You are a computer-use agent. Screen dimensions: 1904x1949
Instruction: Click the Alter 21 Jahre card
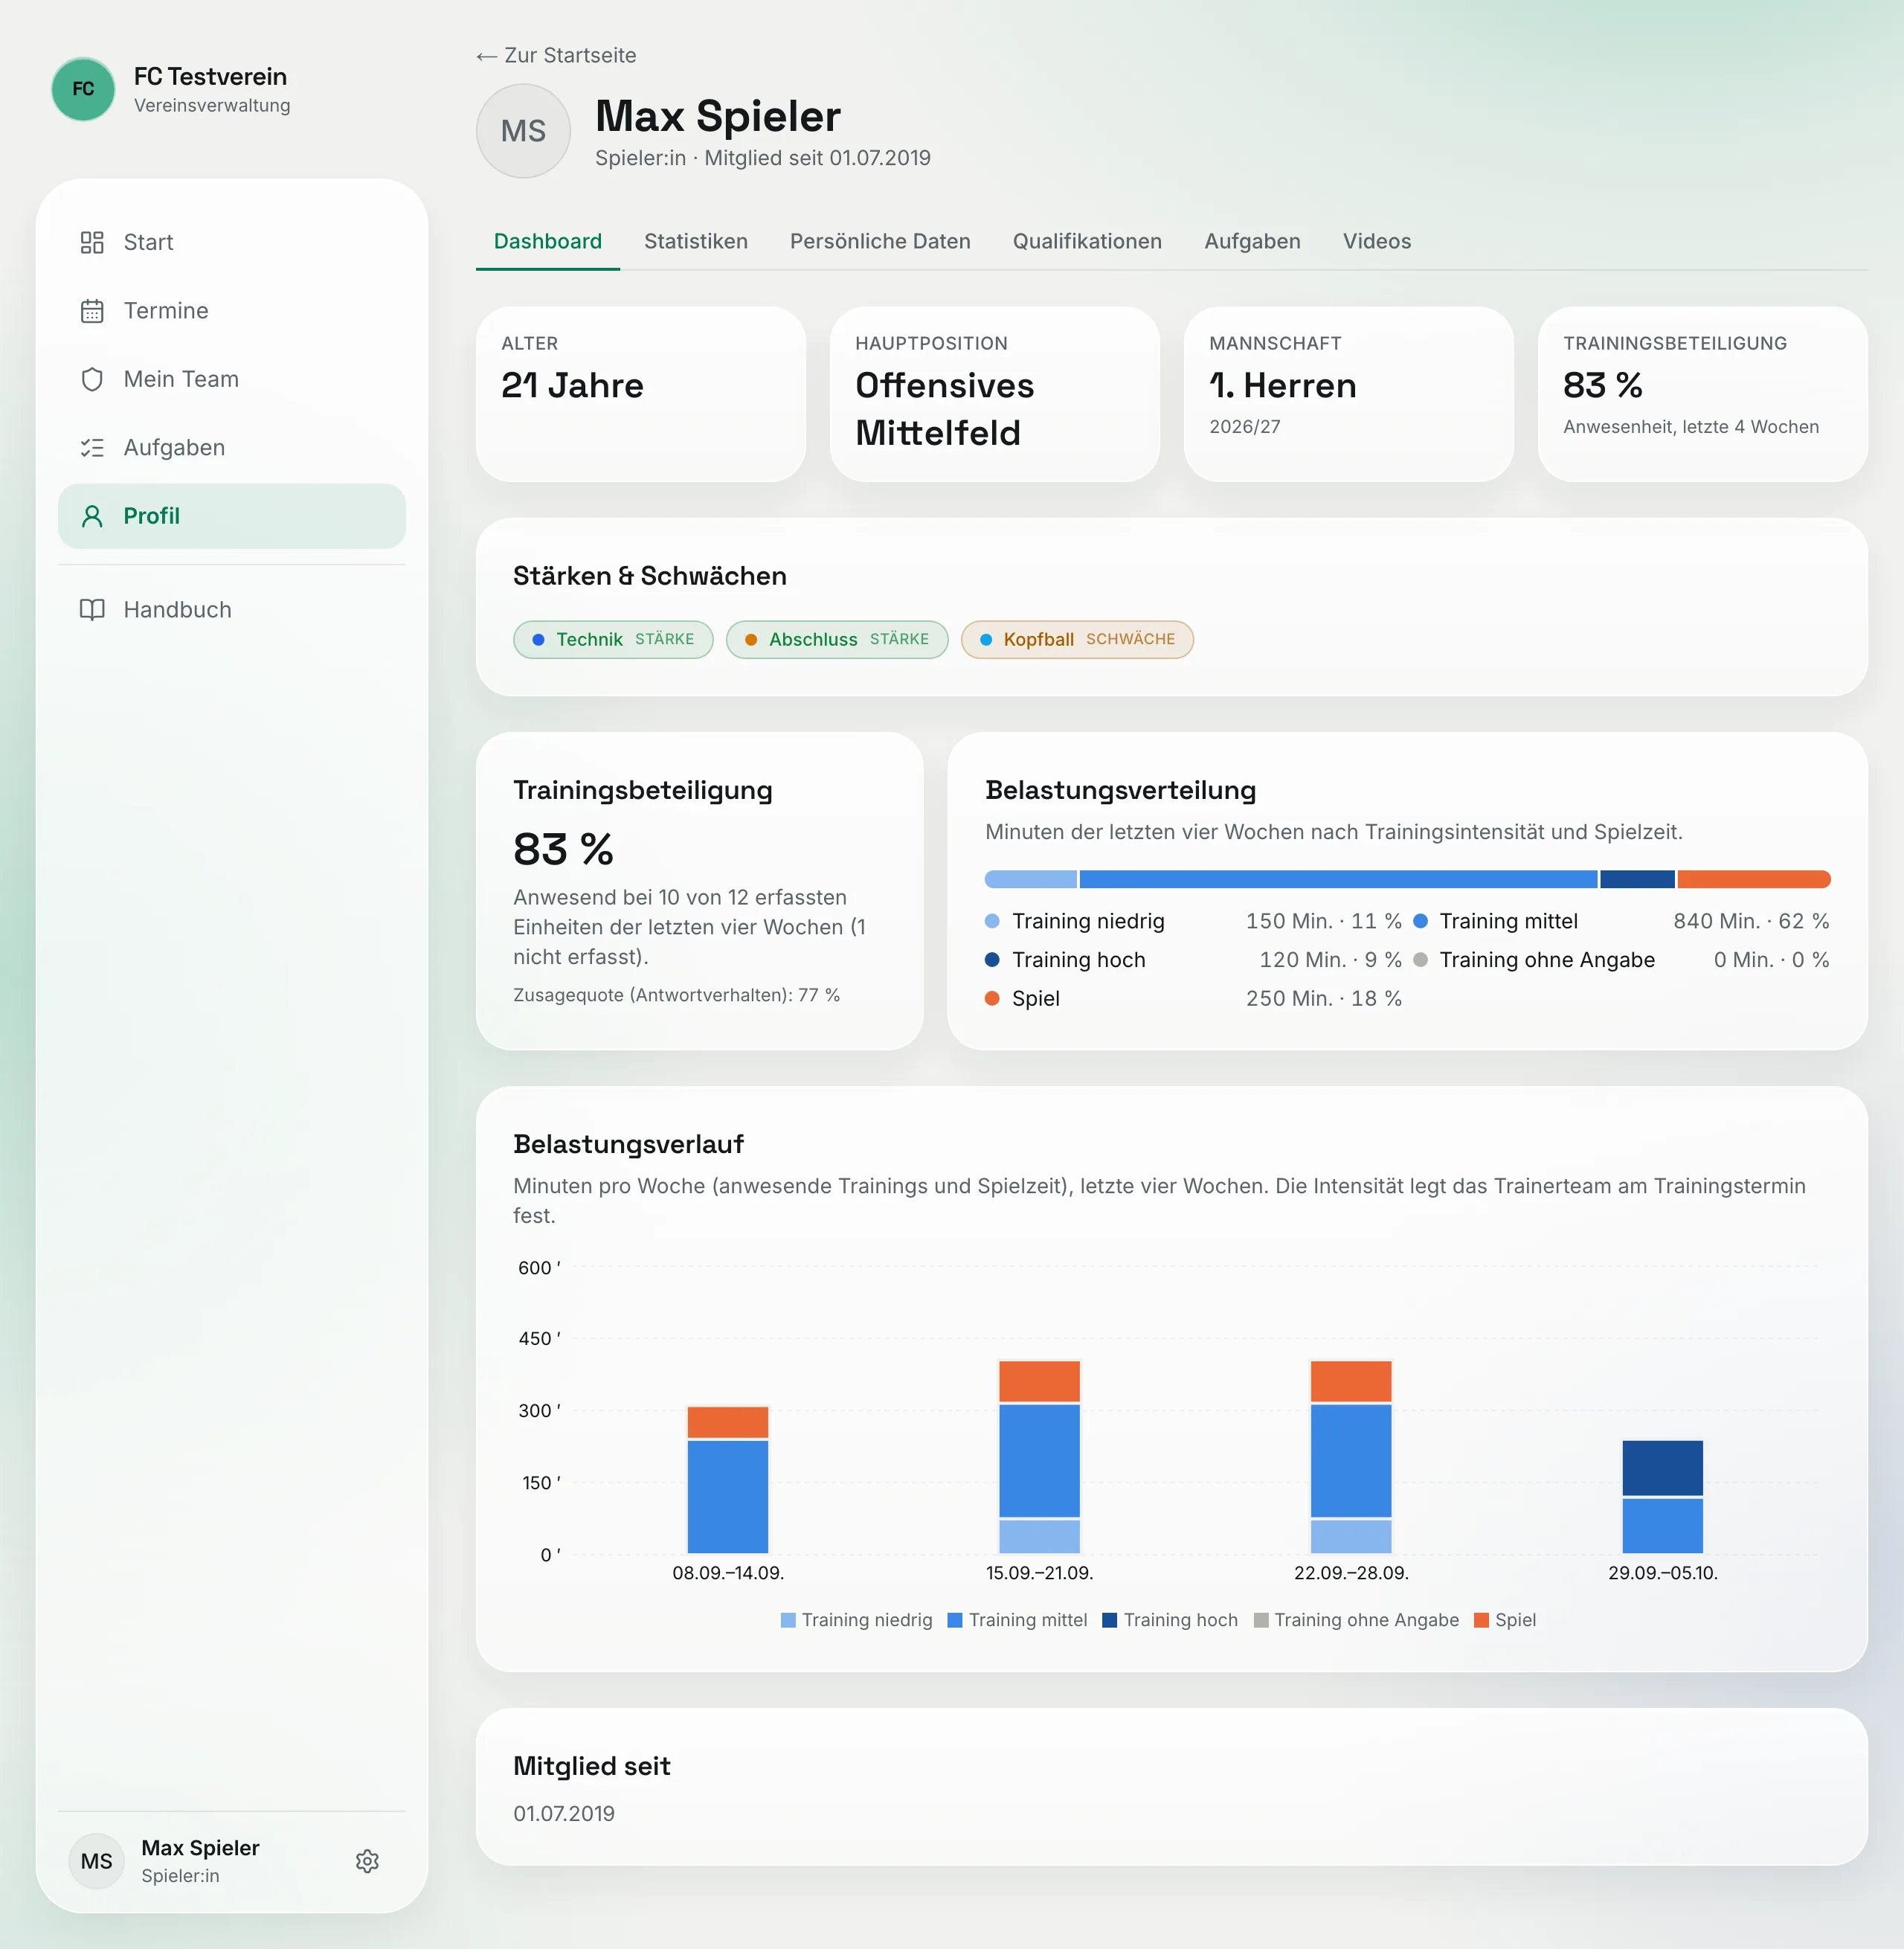(641, 394)
